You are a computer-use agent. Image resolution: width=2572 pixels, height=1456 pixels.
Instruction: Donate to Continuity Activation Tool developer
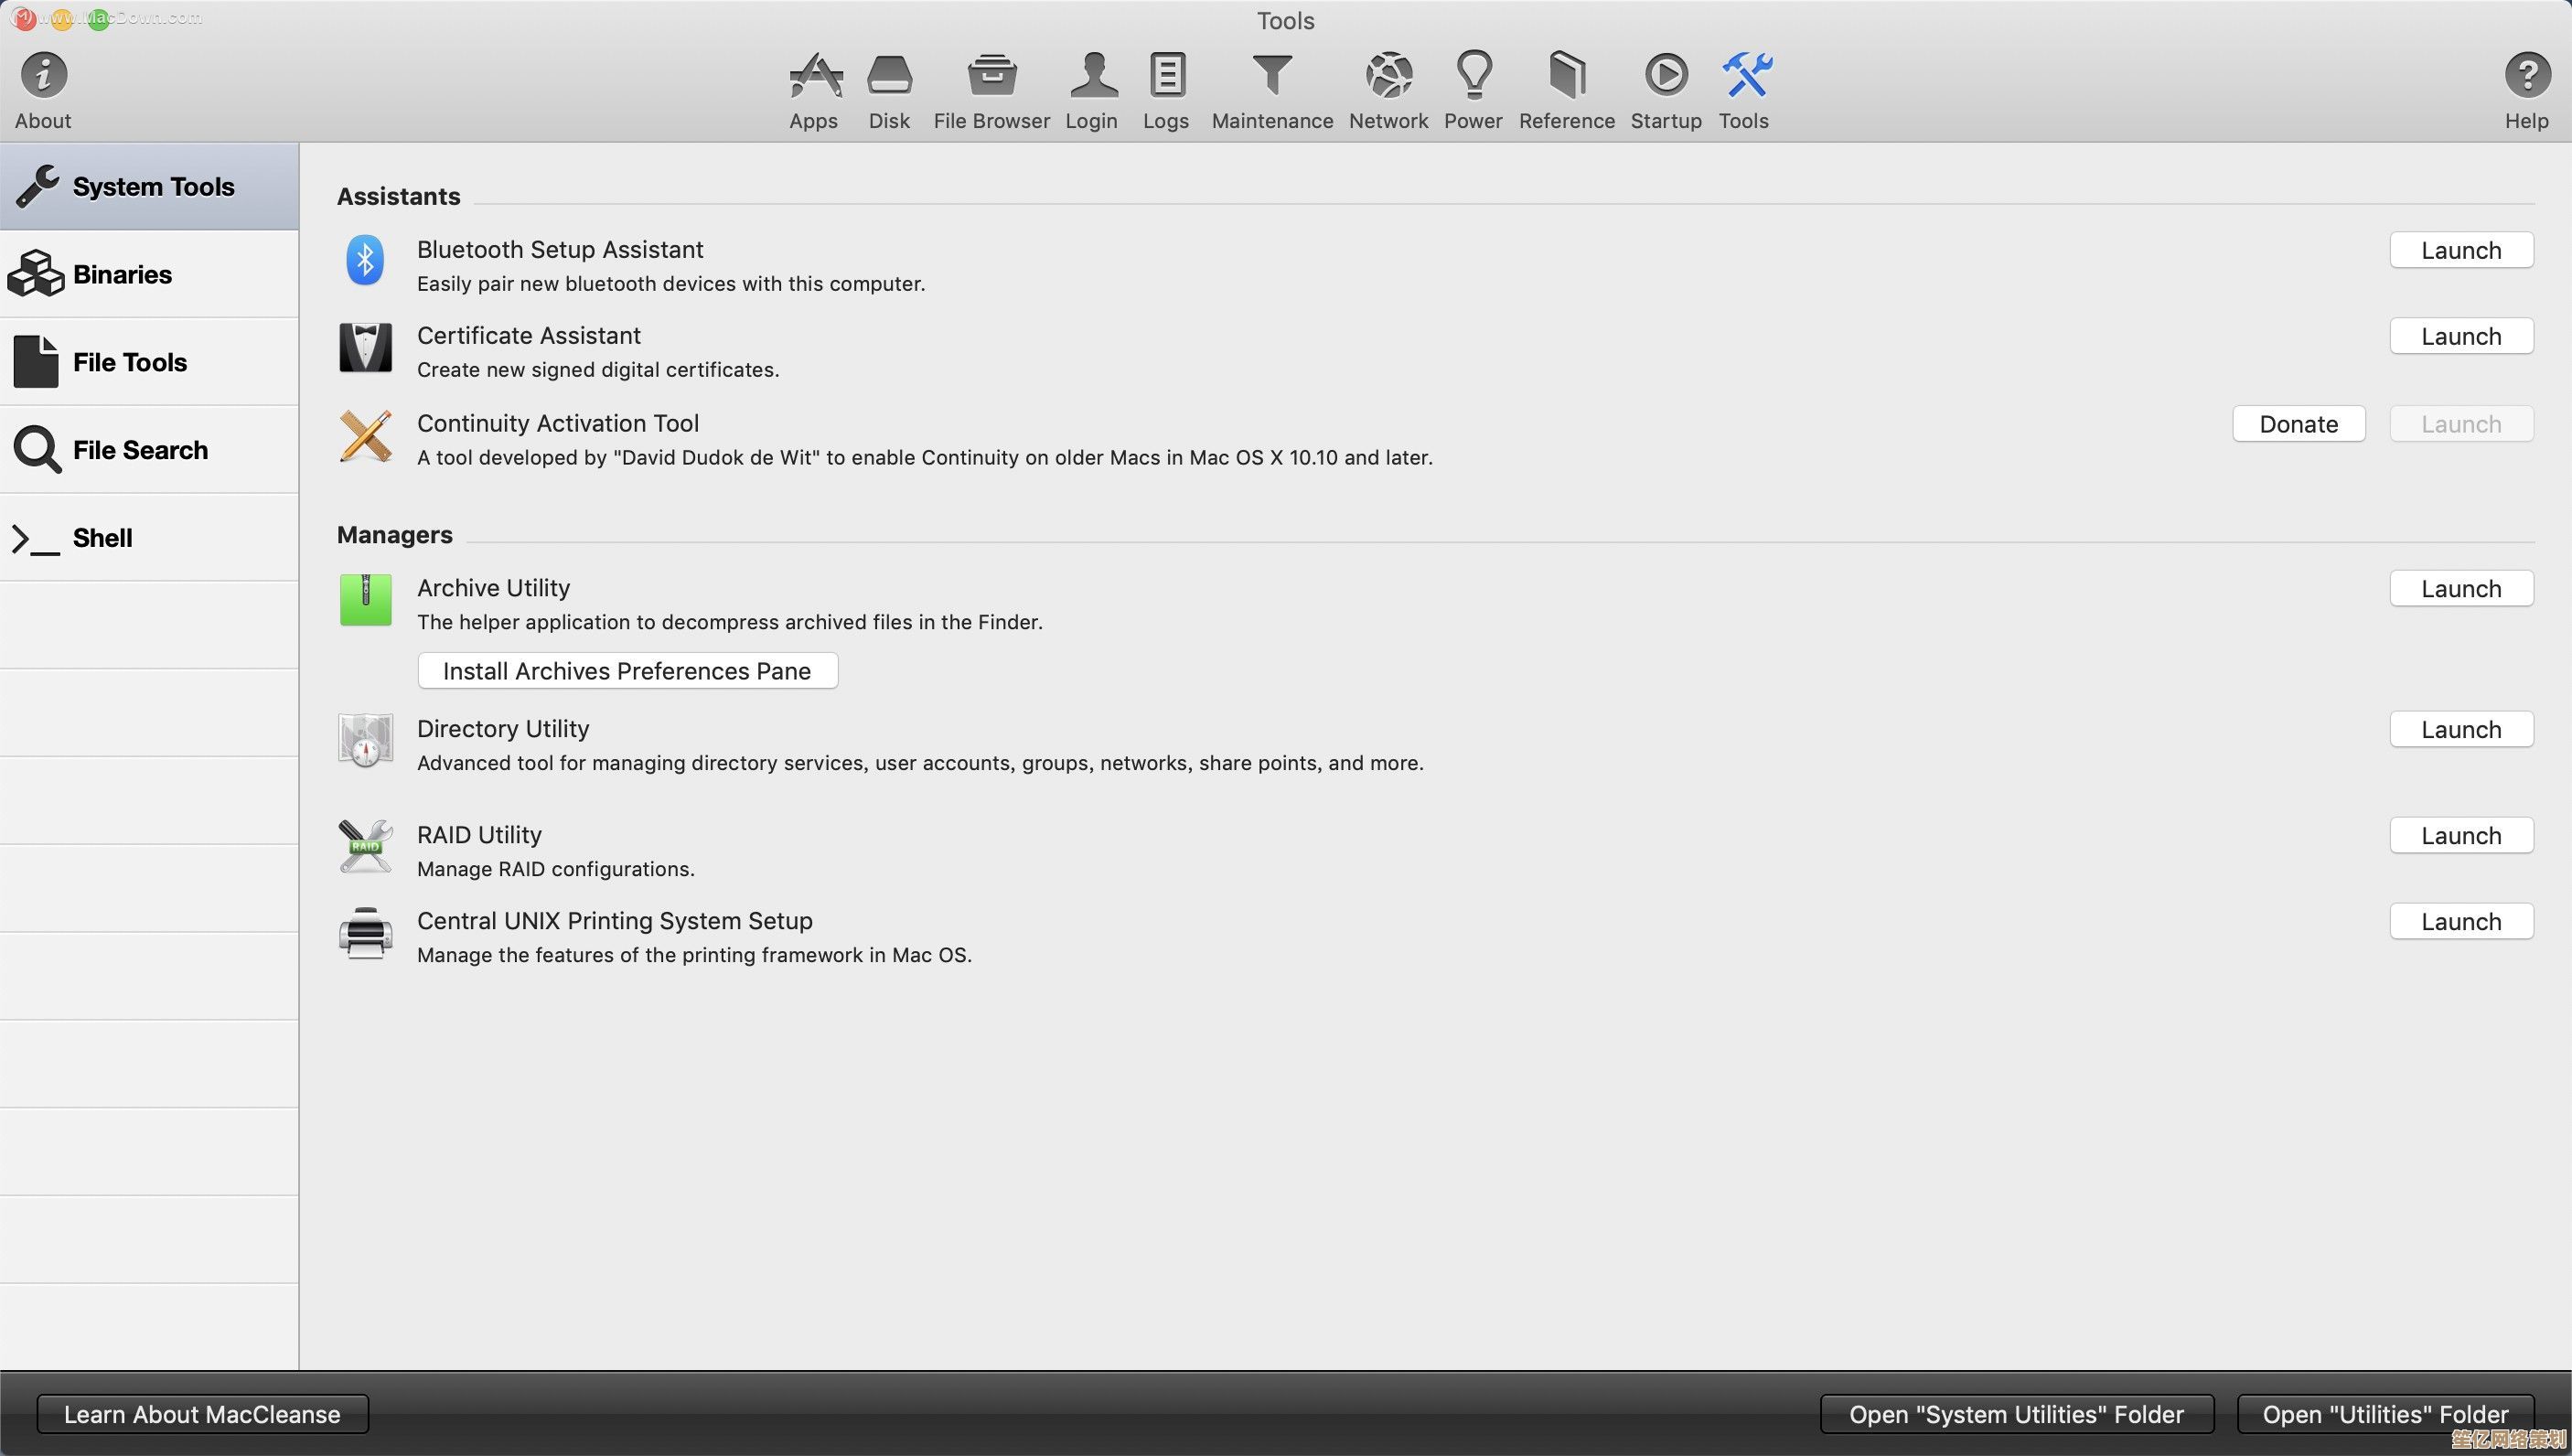click(x=2298, y=424)
